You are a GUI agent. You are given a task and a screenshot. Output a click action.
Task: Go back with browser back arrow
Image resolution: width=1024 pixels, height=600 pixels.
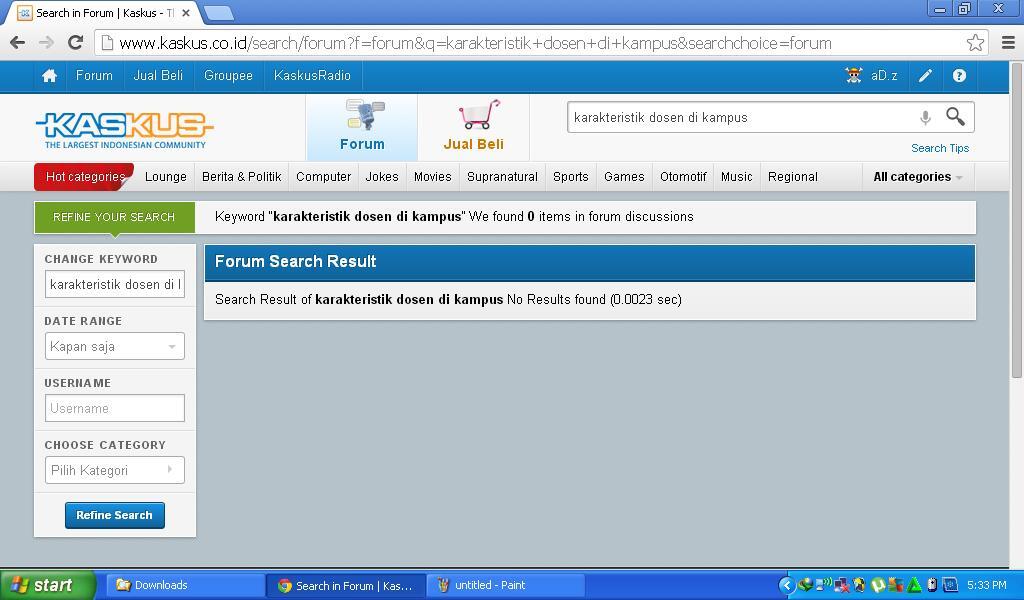pos(18,43)
